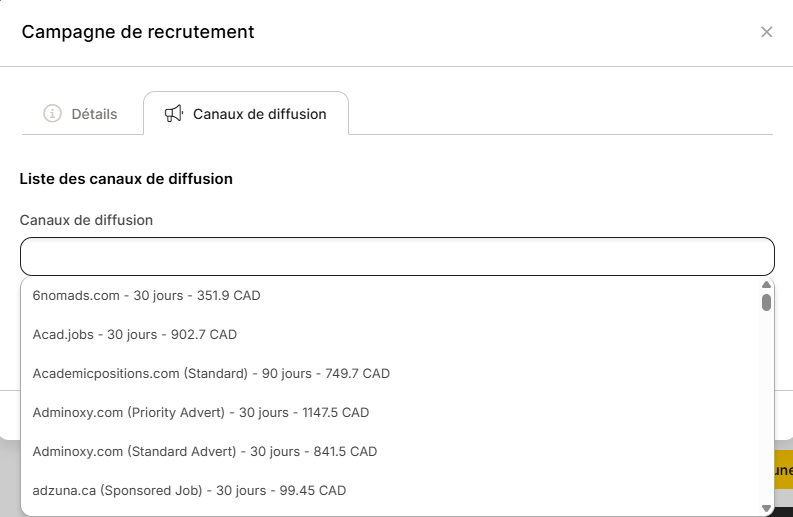Click the Campagne de recrutement title
This screenshot has height=517, width=793.
(x=138, y=32)
